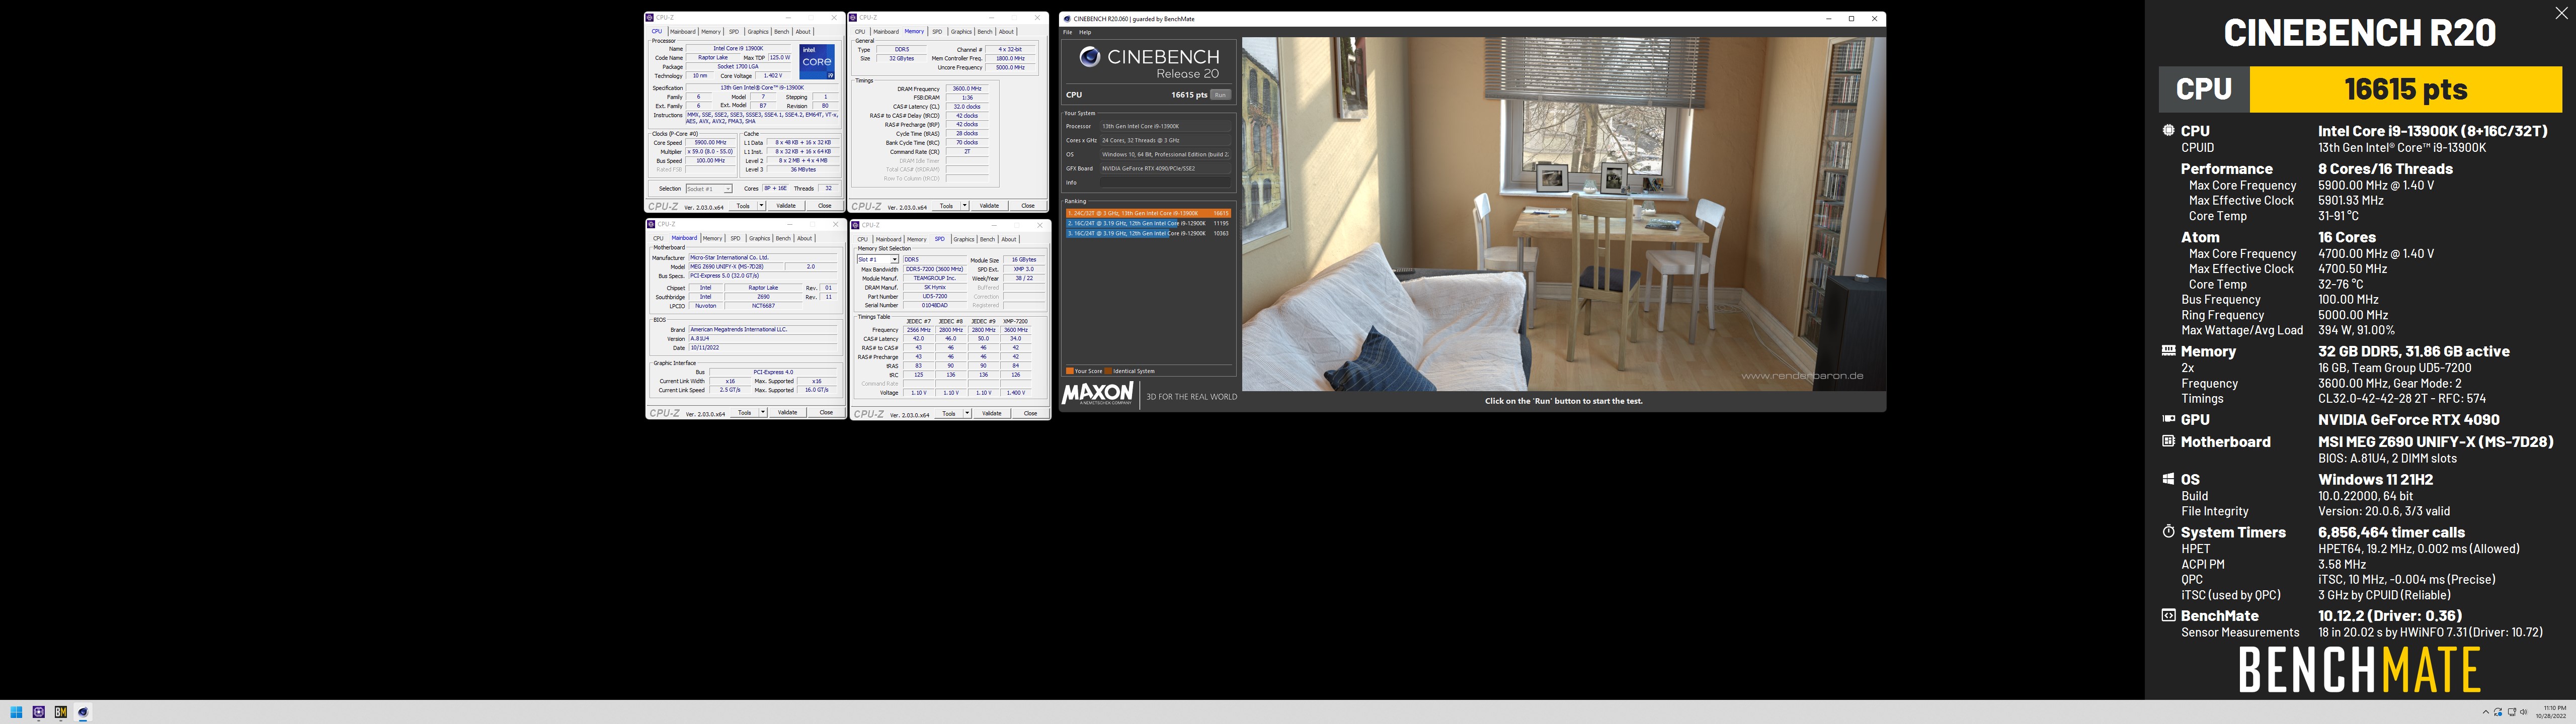Switch to Bench tab in the top-left CPU-Z window
This screenshot has height=724, width=2576.
[x=782, y=32]
